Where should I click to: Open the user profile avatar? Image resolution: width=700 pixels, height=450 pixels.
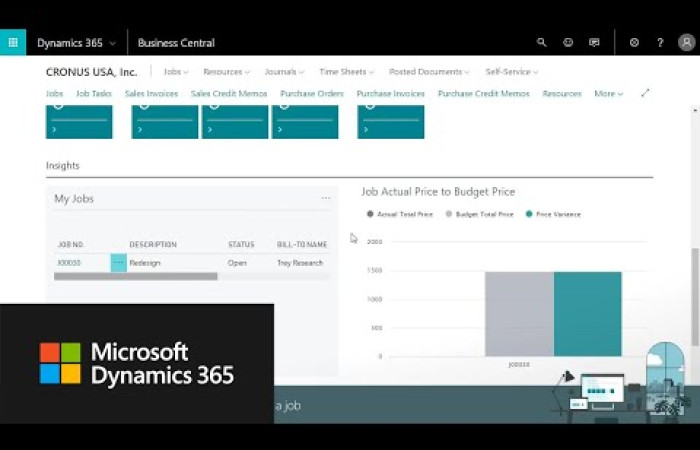point(686,43)
